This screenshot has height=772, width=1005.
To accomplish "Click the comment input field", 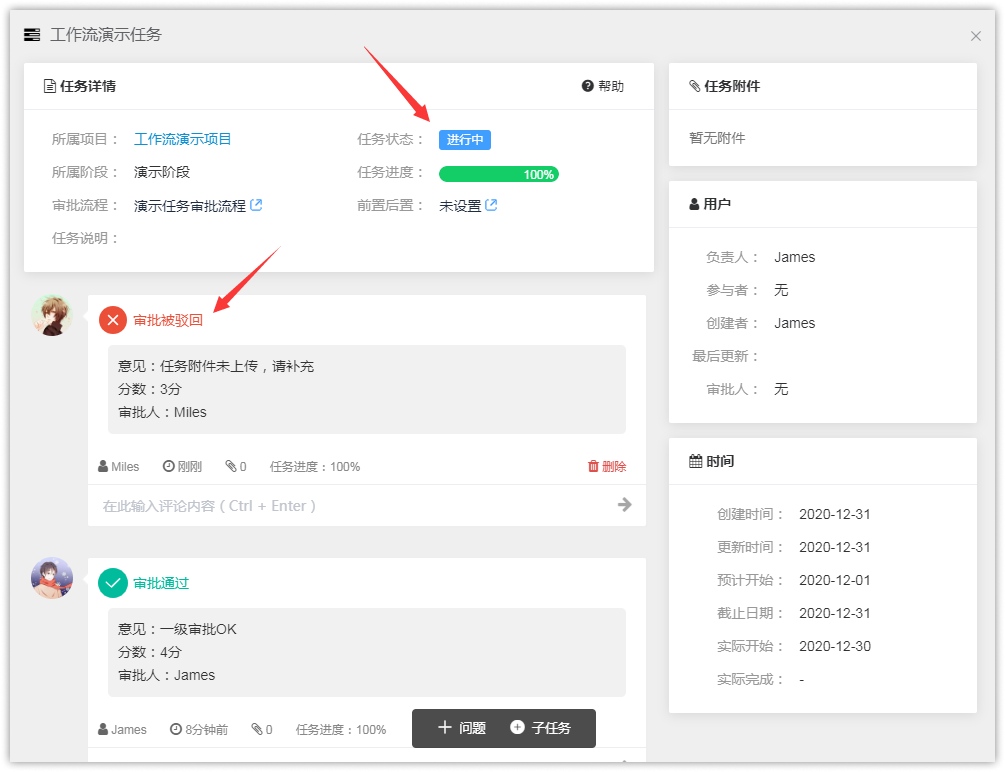I will (350, 505).
